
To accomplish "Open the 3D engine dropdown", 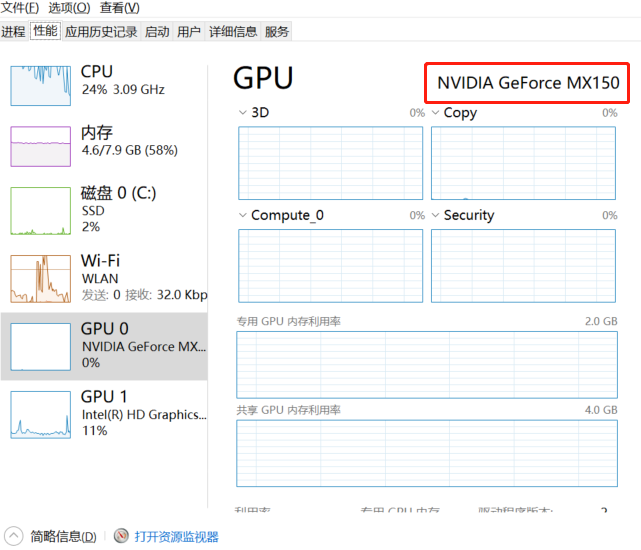I will click(242, 112).
